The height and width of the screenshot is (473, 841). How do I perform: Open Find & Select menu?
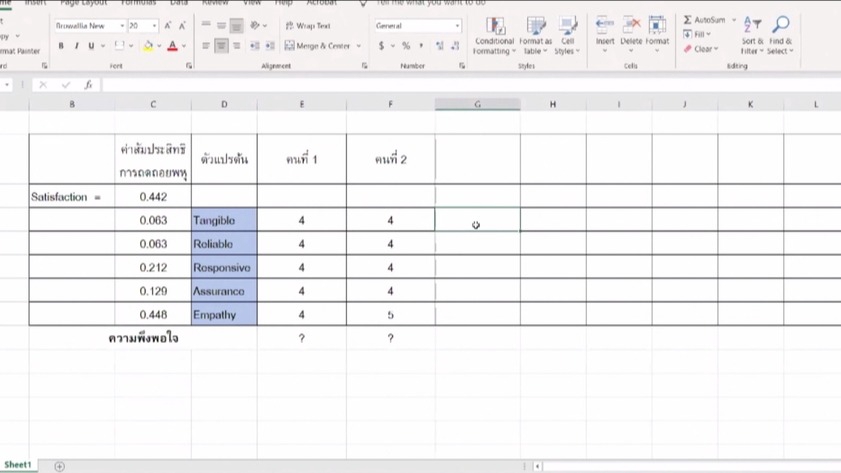780,35
